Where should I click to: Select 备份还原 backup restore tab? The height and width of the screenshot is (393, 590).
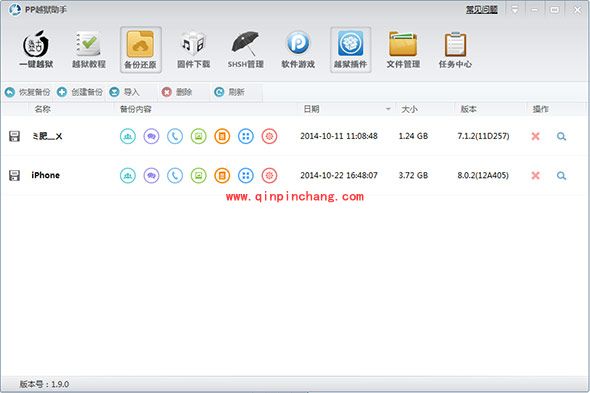[141, 50]
